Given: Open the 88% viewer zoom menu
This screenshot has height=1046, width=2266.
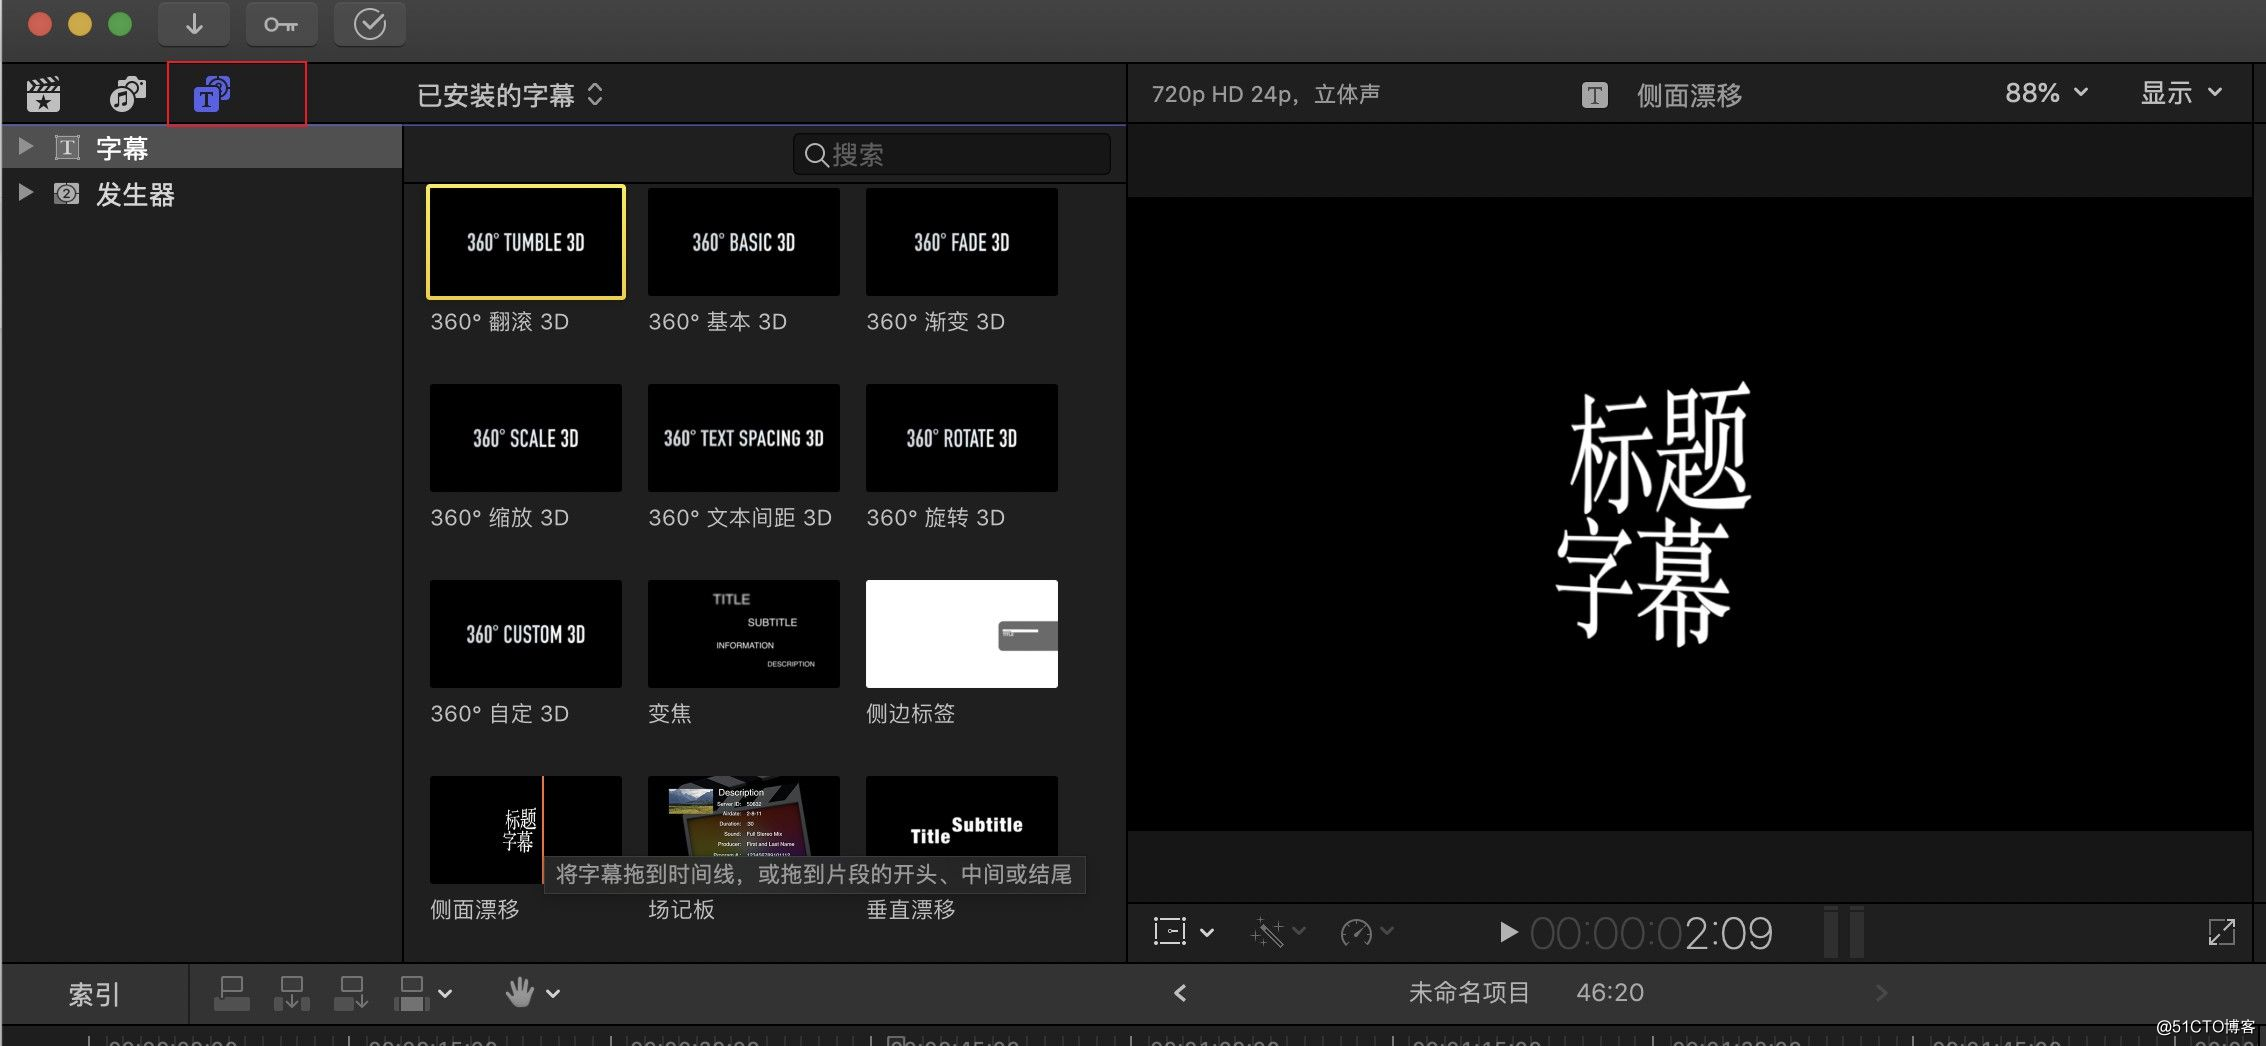Looking at the screenshot, I should [x=2046, y=93].
